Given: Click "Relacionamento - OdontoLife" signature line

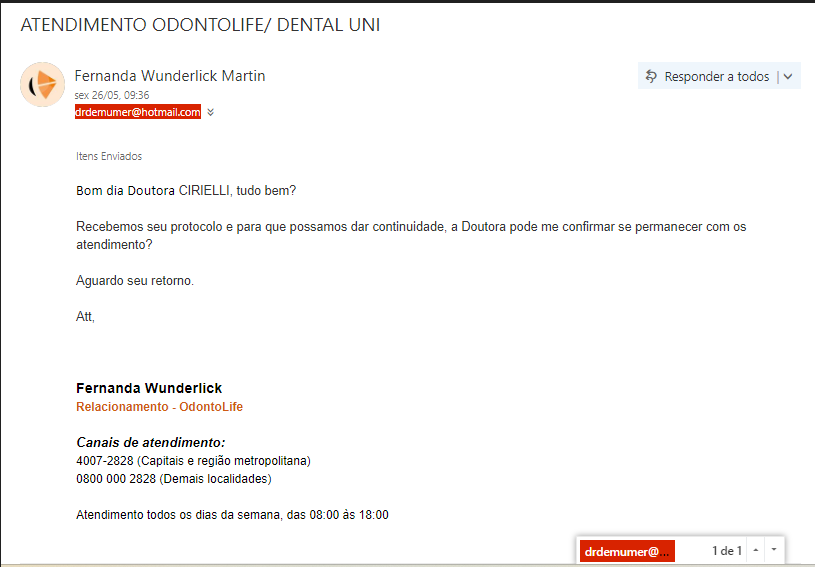Looking at the screenshot, I should tap(160, 406).
